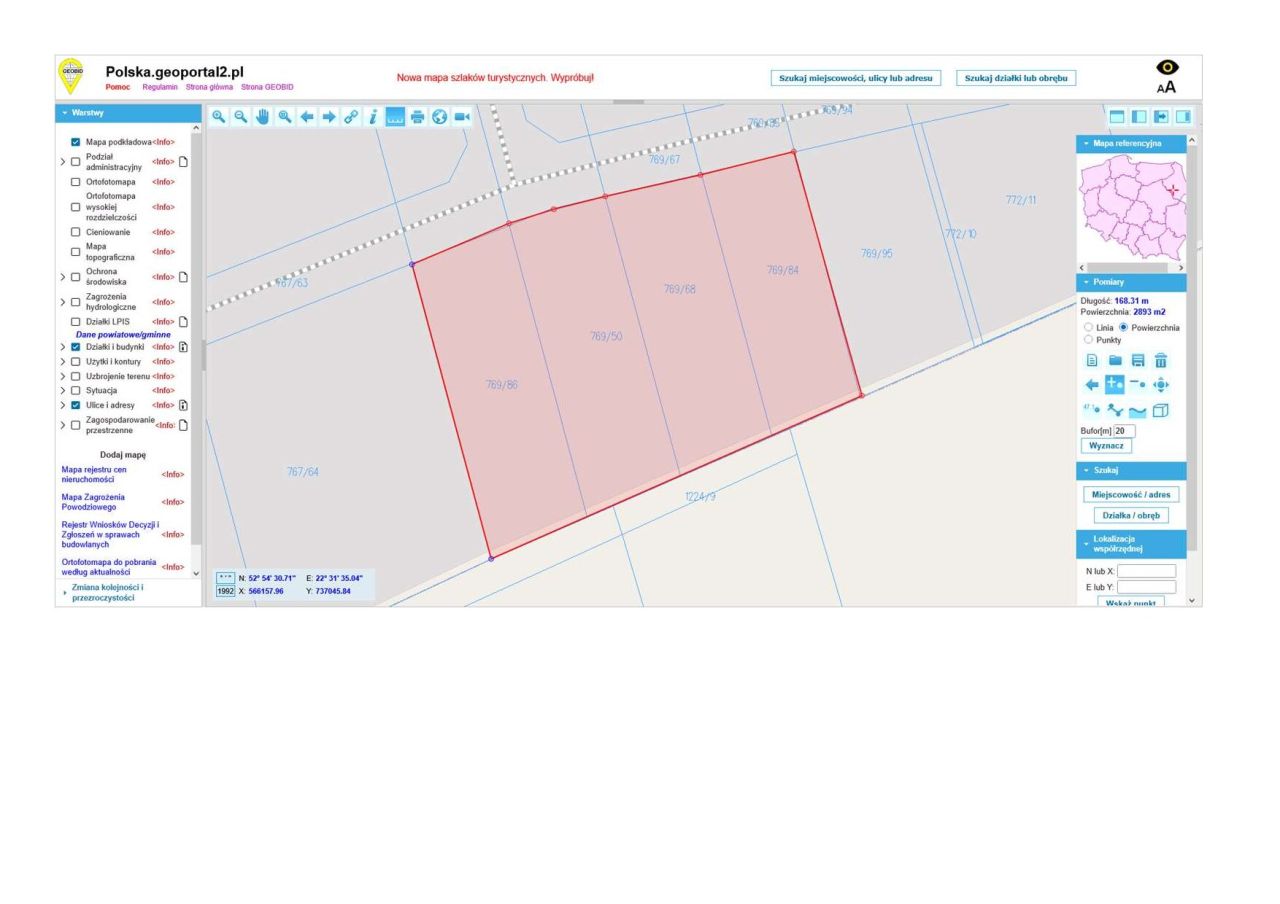Enable the Podział administracyjny layer
The width and height of the screenshot is (1280, 904).
point(76,162)
